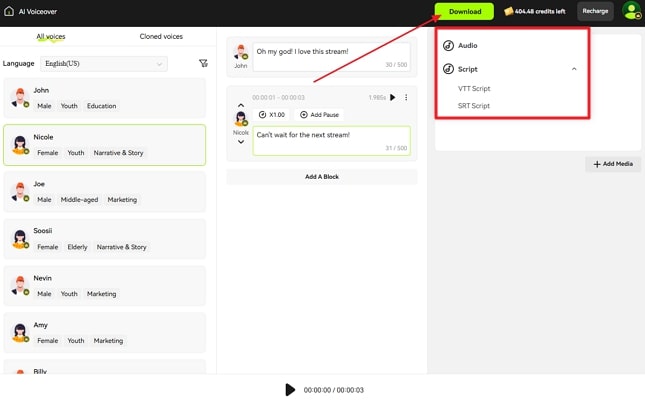Click Amy's avatar in the voice list
The height and width of the screenshot is (400, 645).
coord(20,333)
